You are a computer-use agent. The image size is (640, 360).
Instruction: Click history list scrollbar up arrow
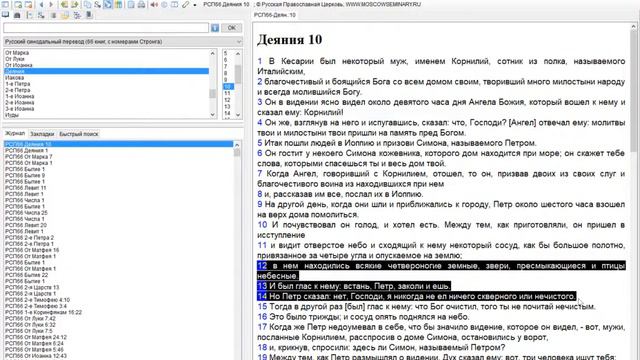(x=237, y=145)
